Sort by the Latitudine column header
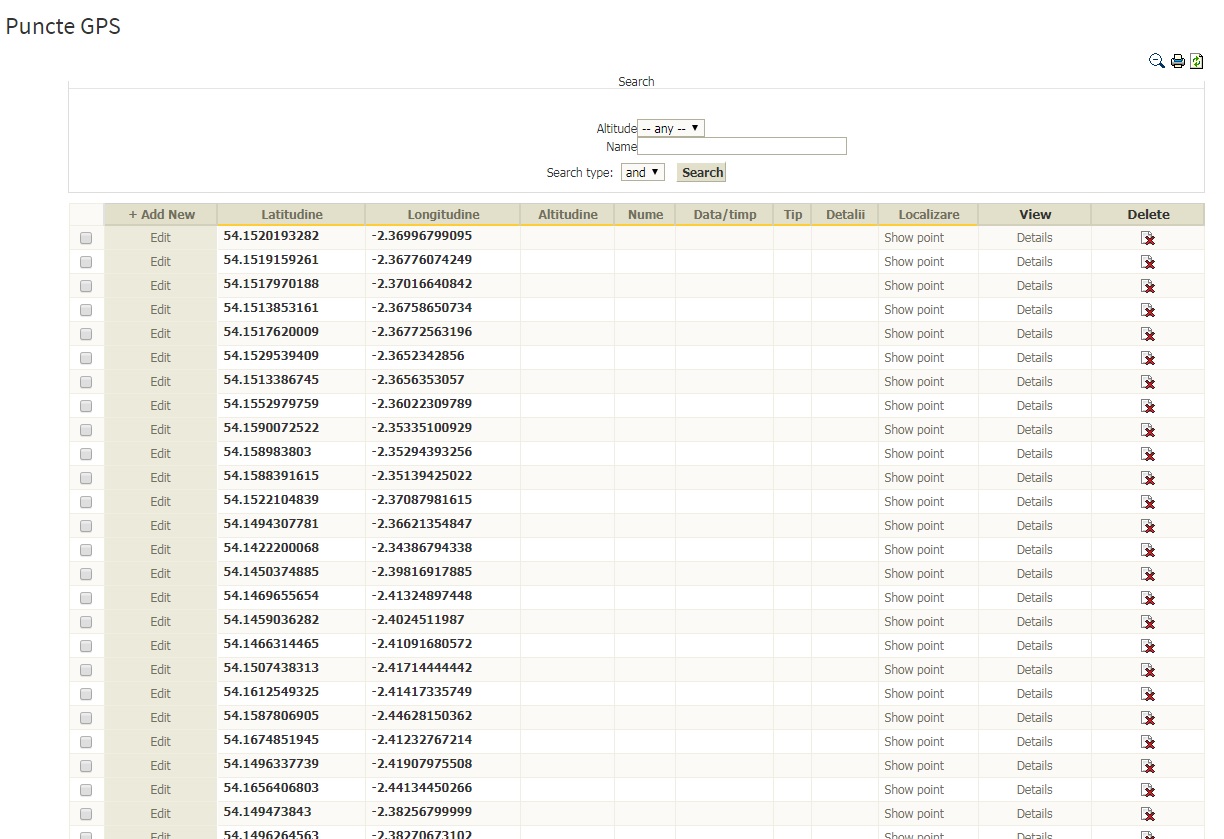 (291, 214)
